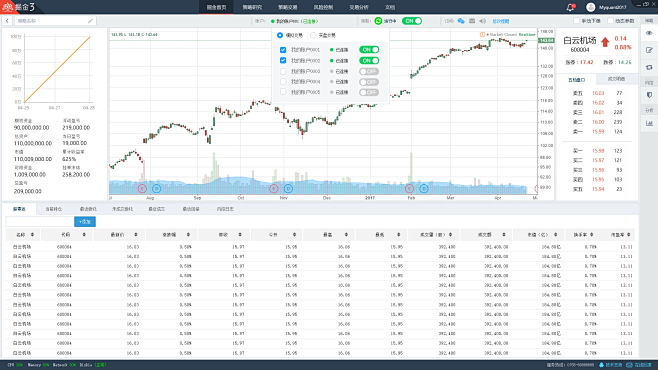Open the 掘金首页 top menu
The height and width of the screenshot is (370, 658).
point(216,7)
